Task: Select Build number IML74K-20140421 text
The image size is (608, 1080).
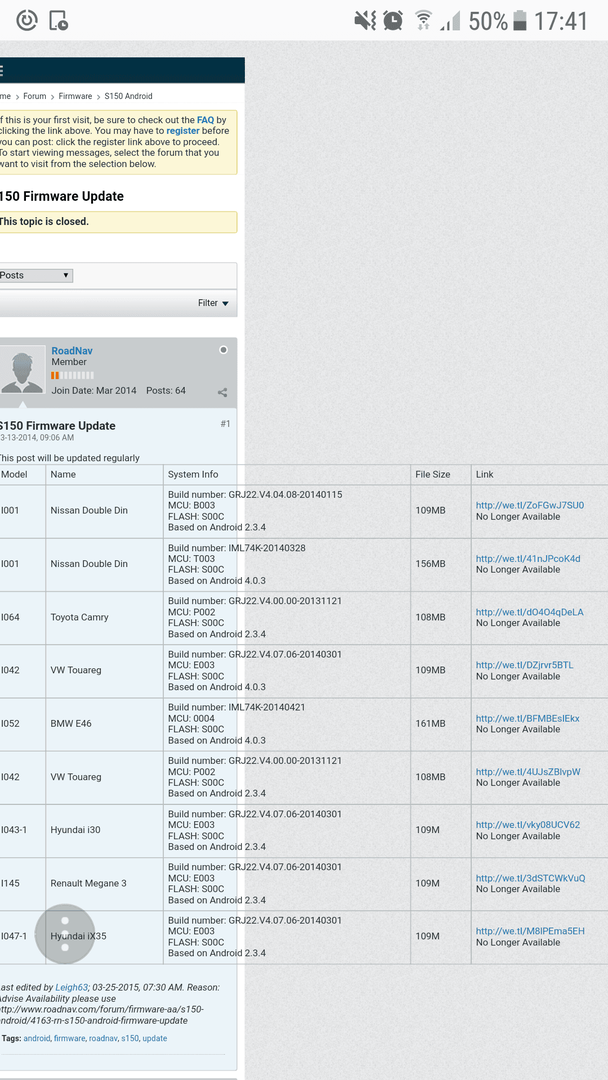Action: pos(237,707)
